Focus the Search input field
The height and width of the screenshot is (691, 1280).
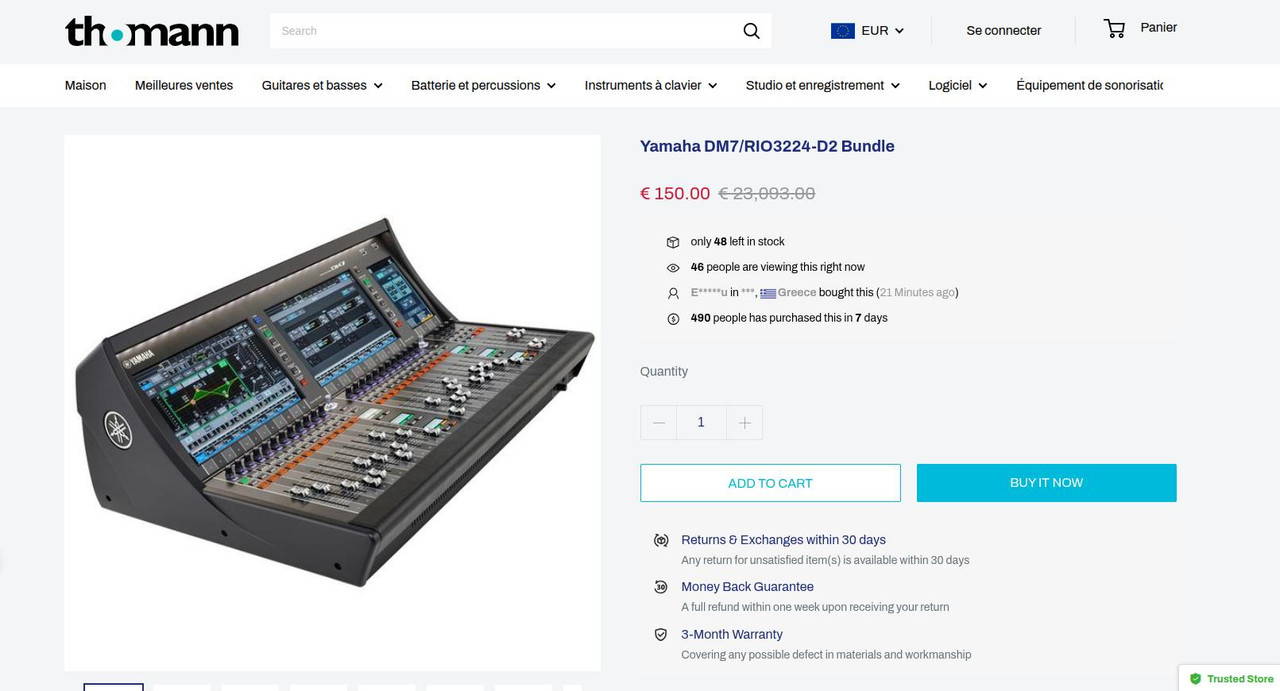tap(505, 31)
